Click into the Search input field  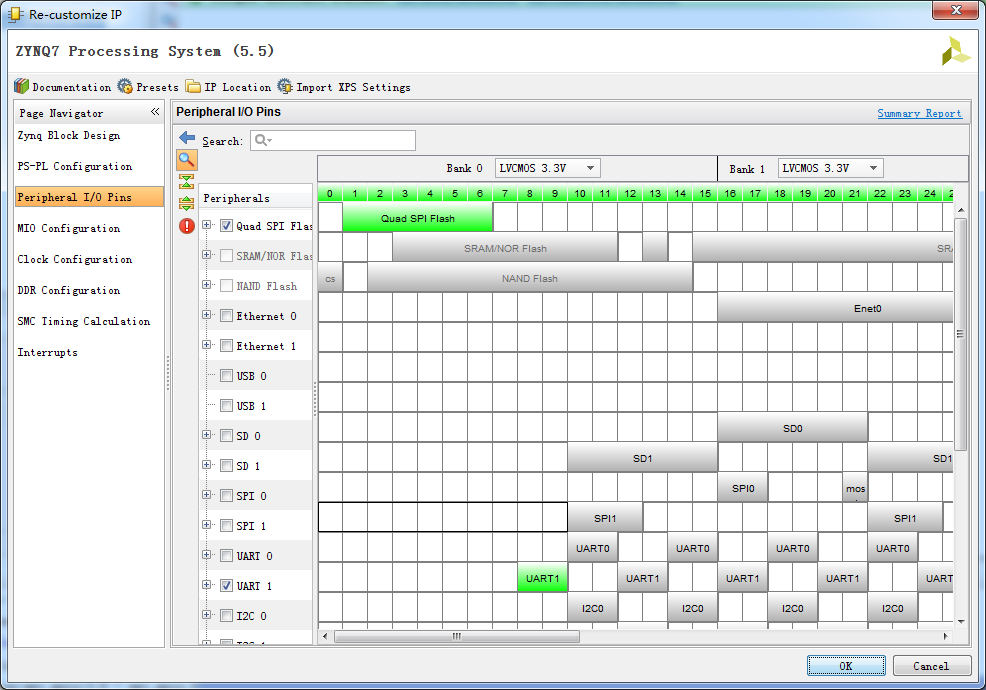[333, 140]
